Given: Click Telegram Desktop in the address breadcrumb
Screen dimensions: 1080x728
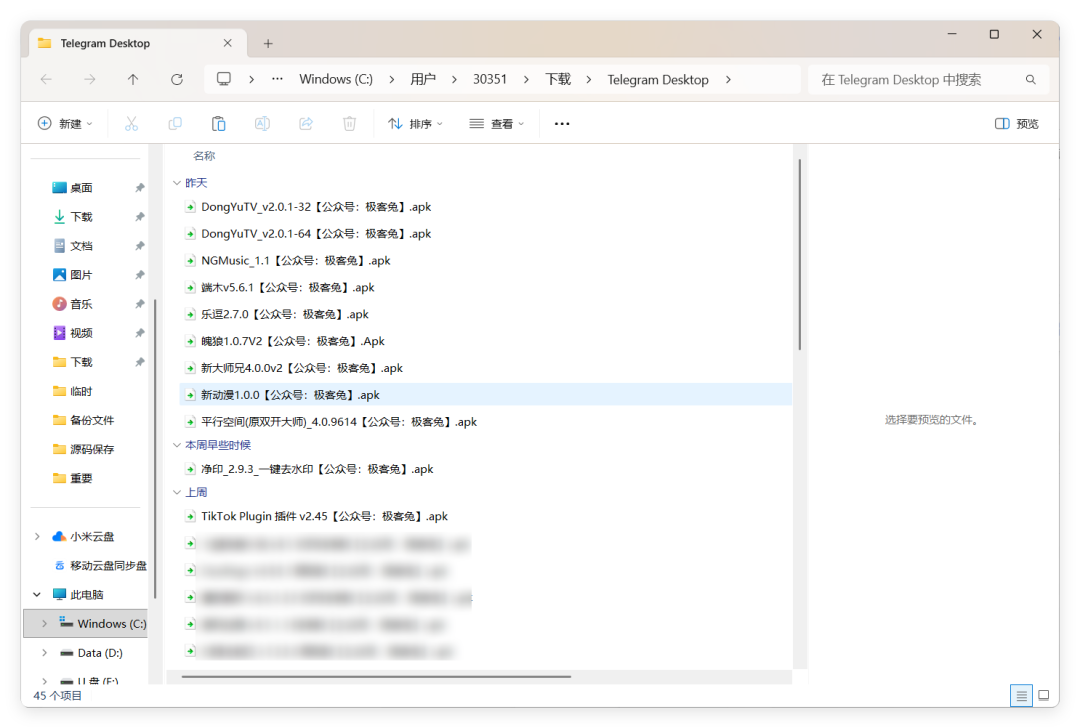Looking at the screenshot, I should pyautogui.click(x=658, y=80).
